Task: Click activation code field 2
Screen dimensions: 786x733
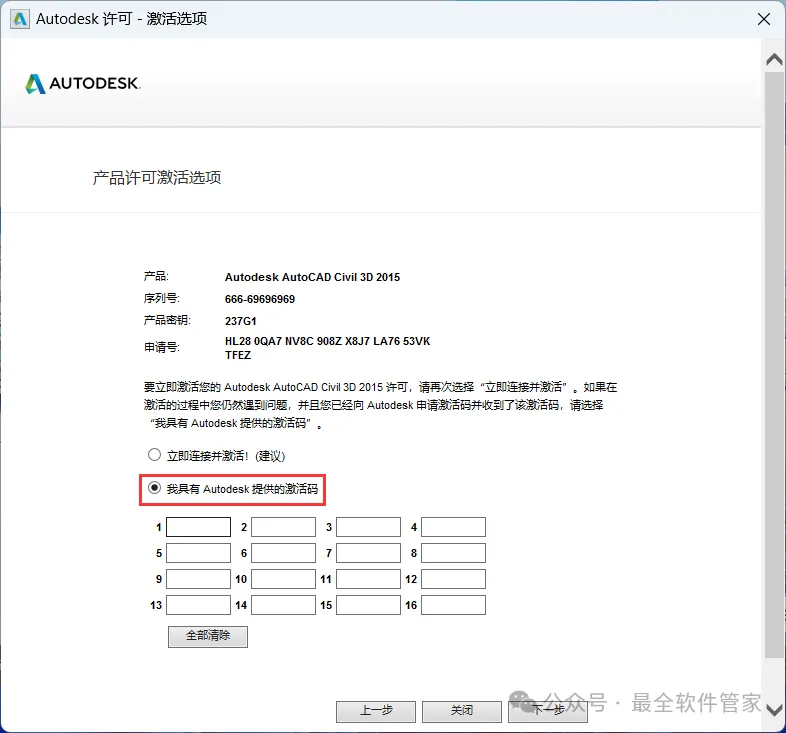Action: [283, 527]
